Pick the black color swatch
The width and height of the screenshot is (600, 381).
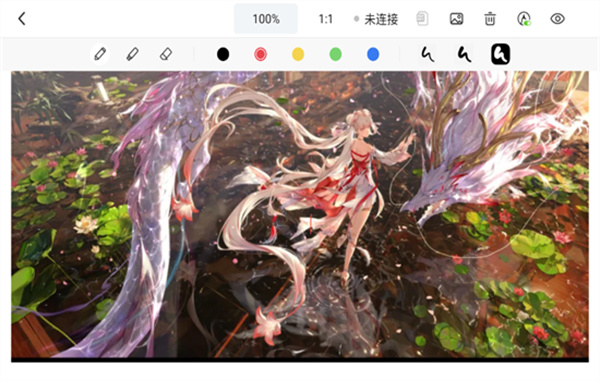pyautogui.click(x=223, y=54)
